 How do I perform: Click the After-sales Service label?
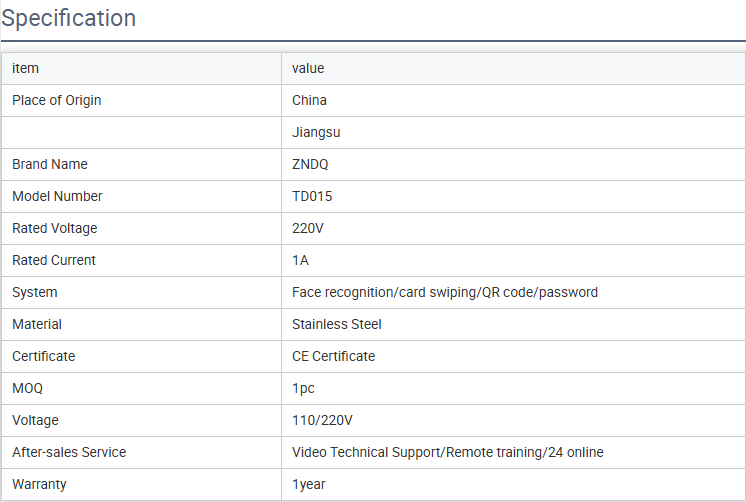point(69,452)
